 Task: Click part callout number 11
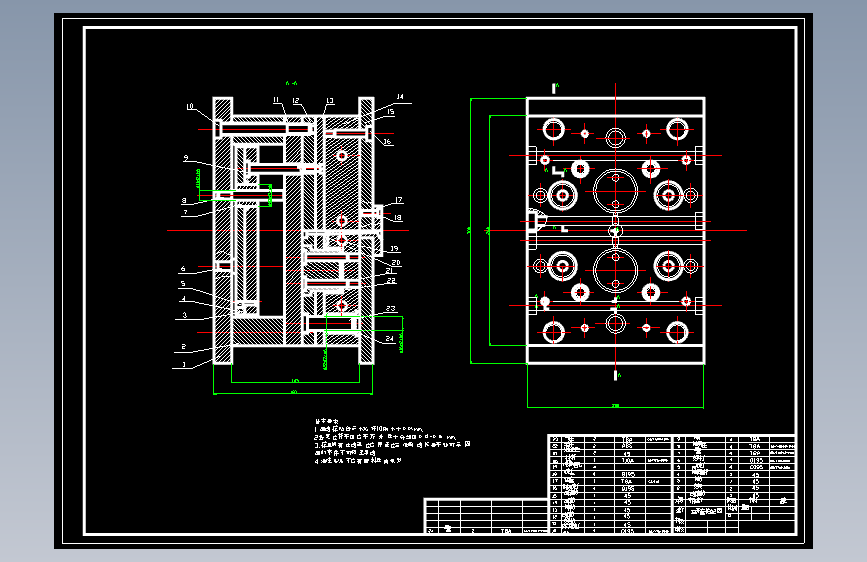pos(276,100)
